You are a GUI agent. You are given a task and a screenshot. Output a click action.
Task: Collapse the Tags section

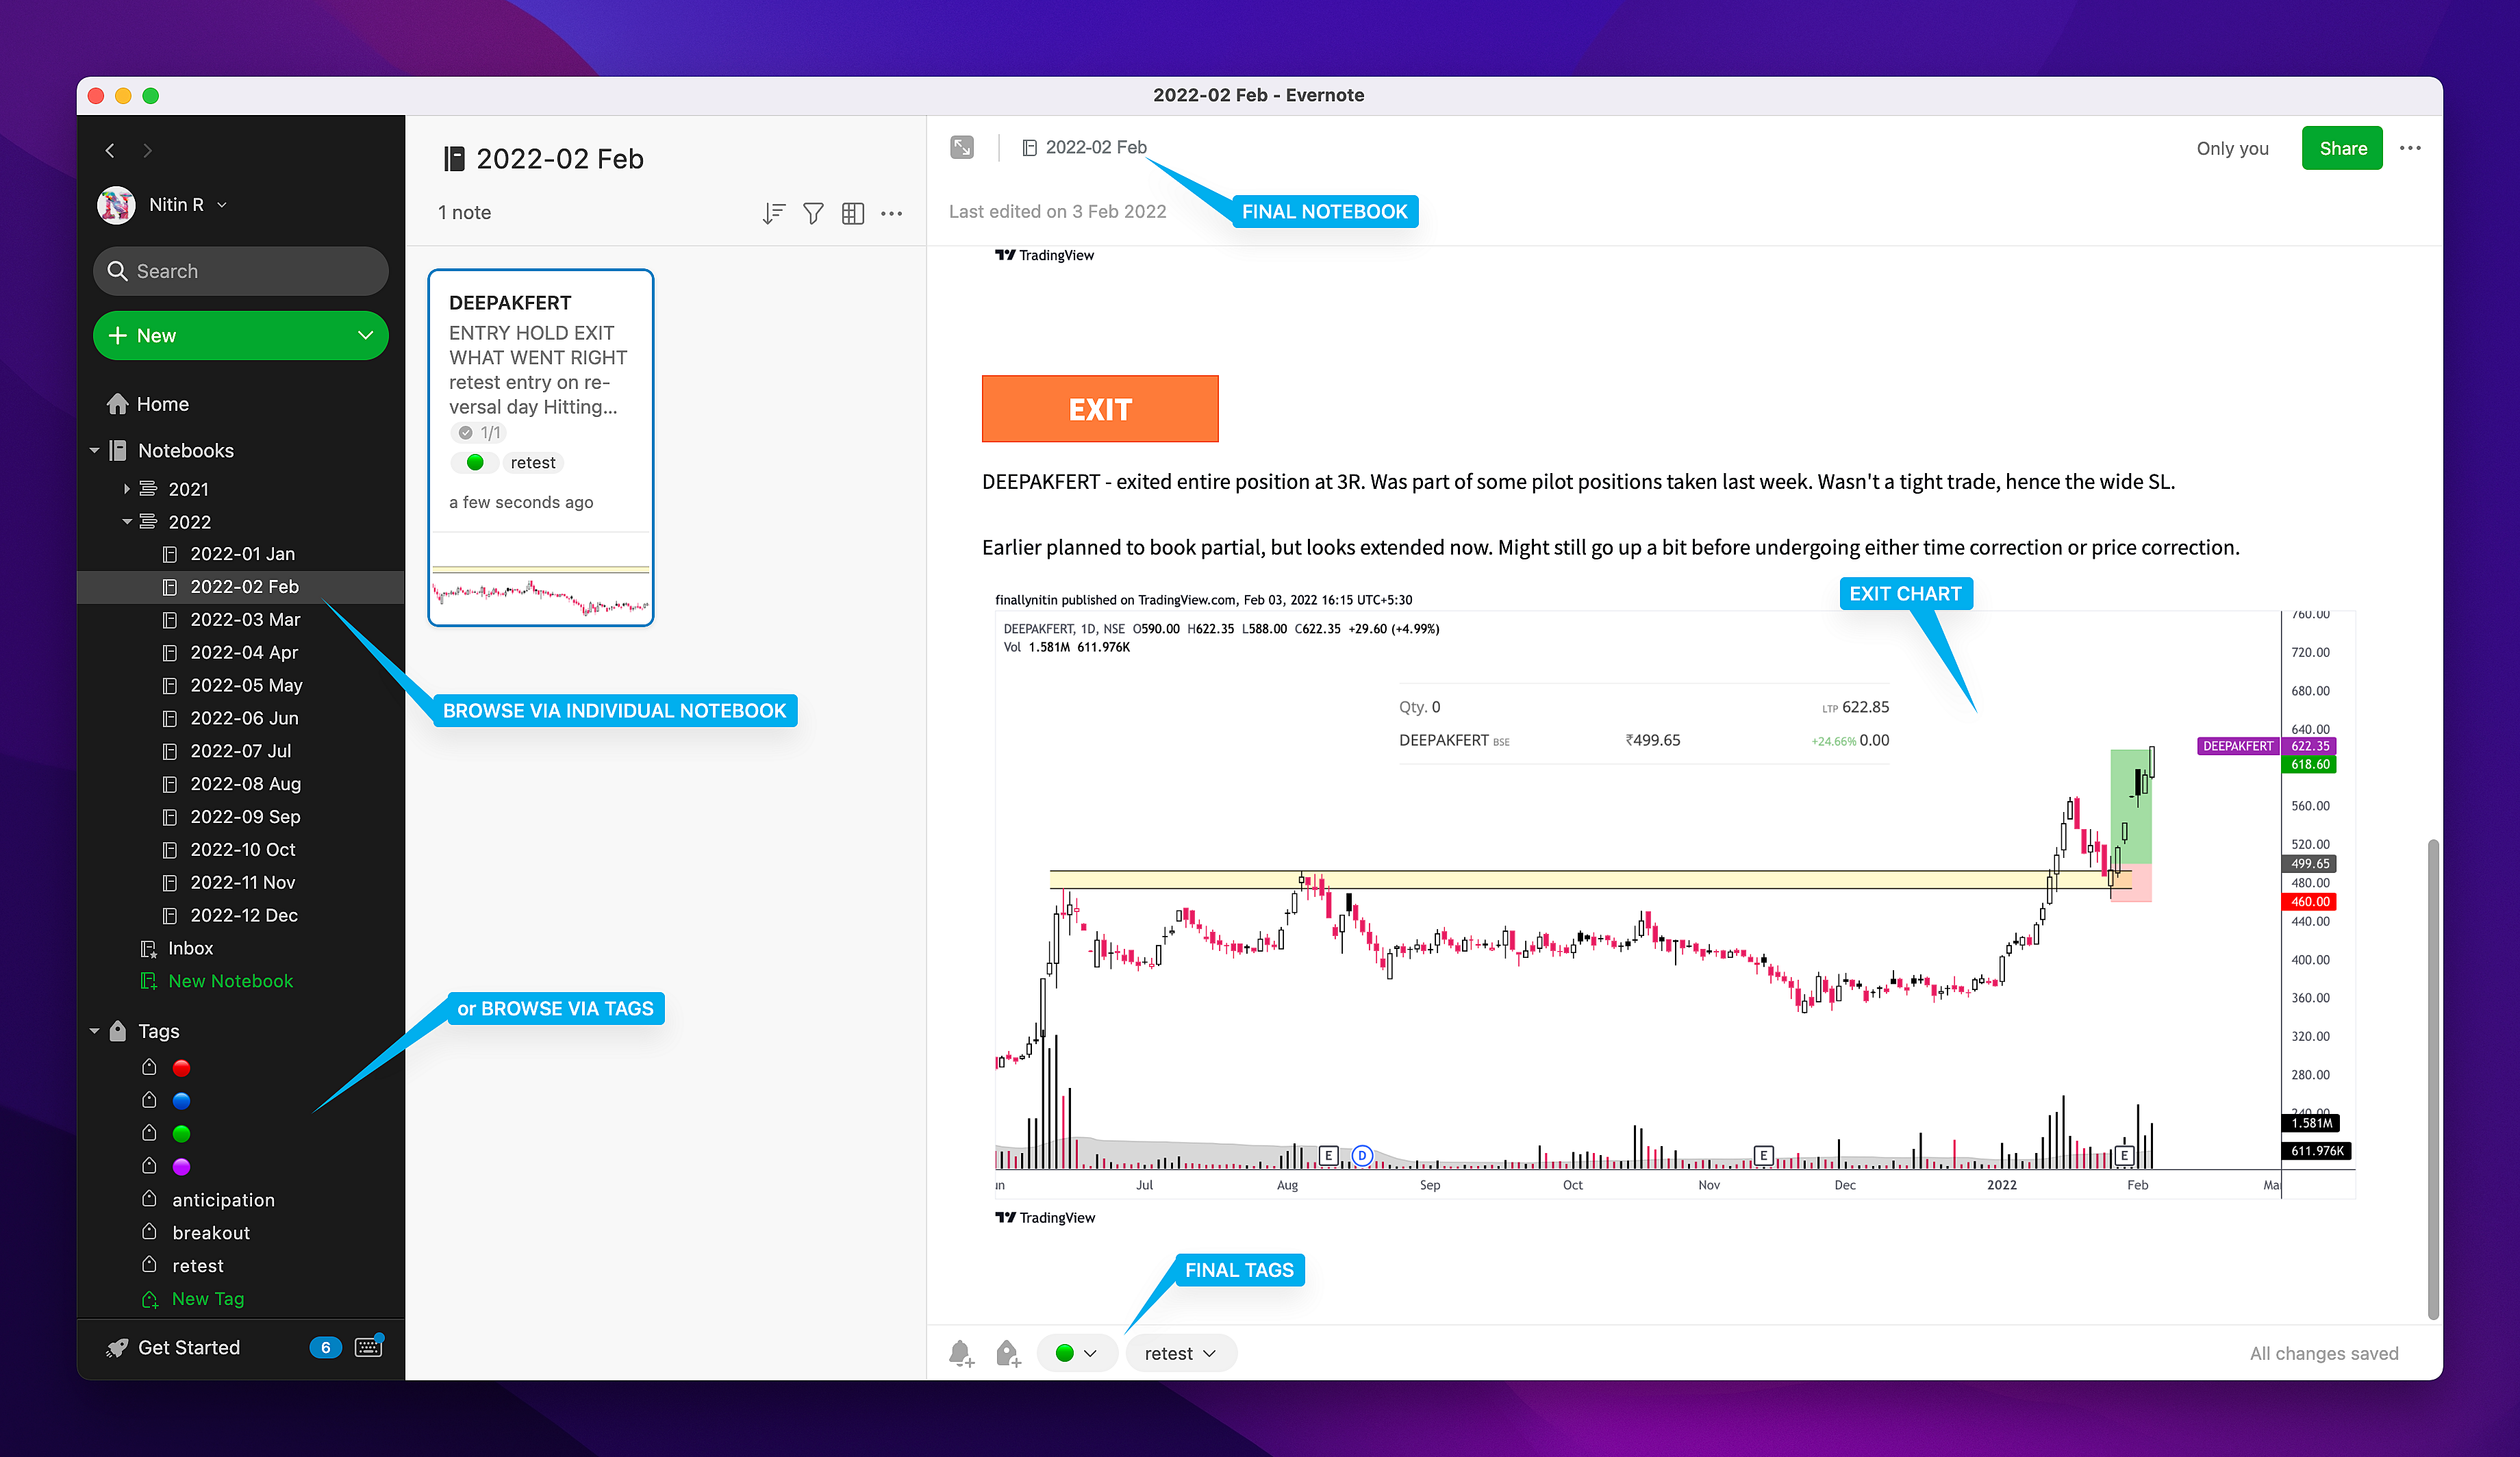[x=95, y=1030]
